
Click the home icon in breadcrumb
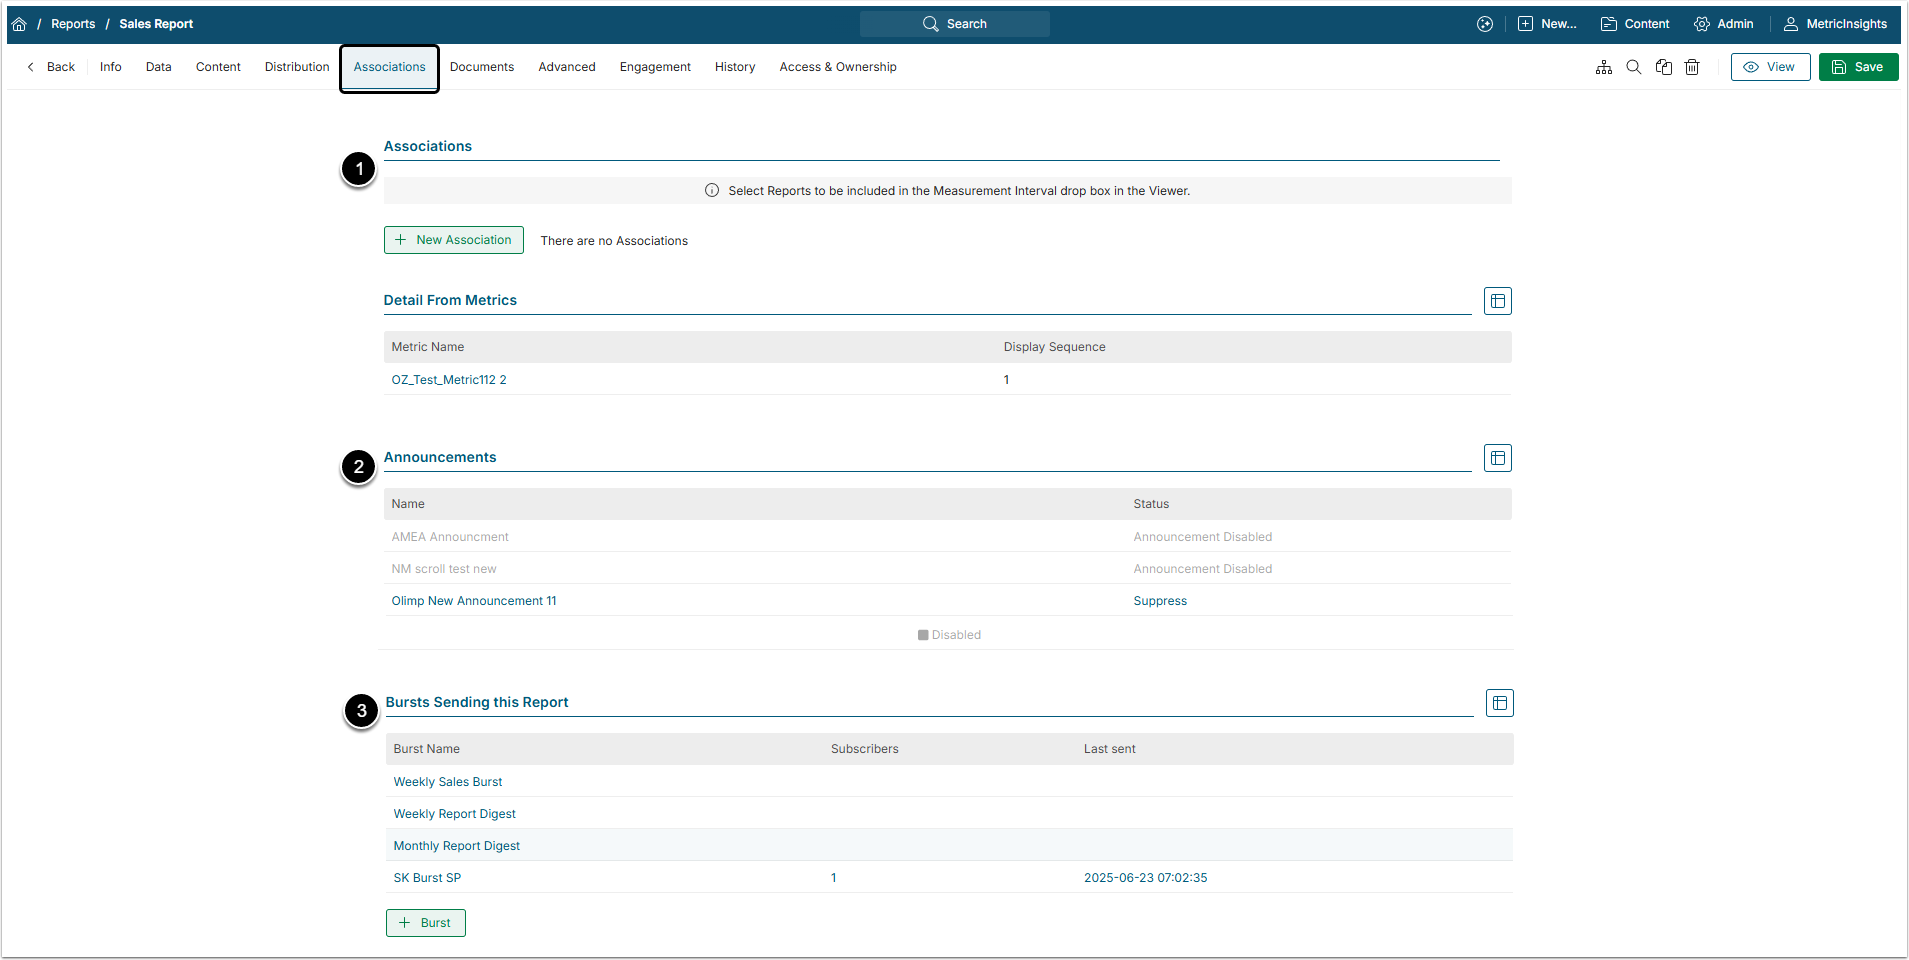tap(19, 24)
